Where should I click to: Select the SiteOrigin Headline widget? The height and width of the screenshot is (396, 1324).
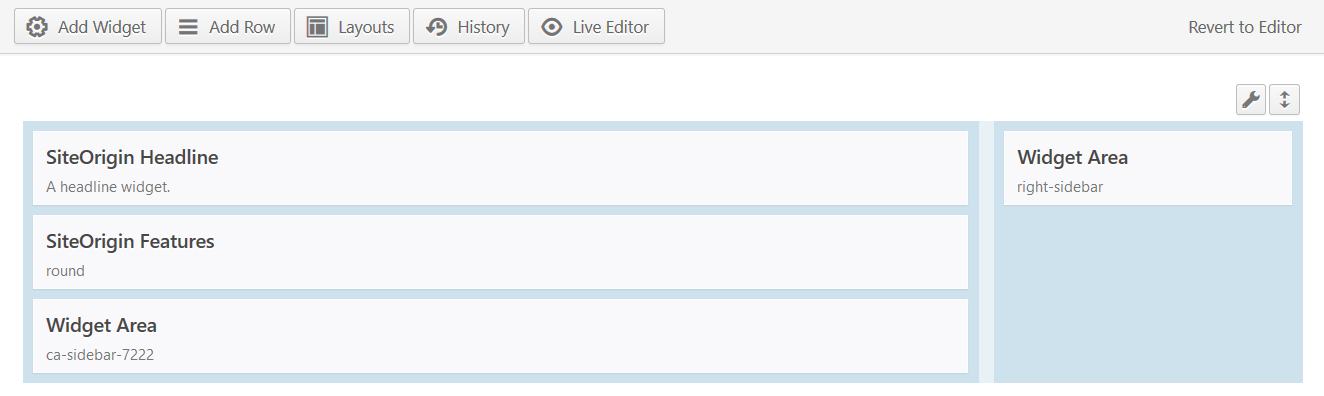500,168
